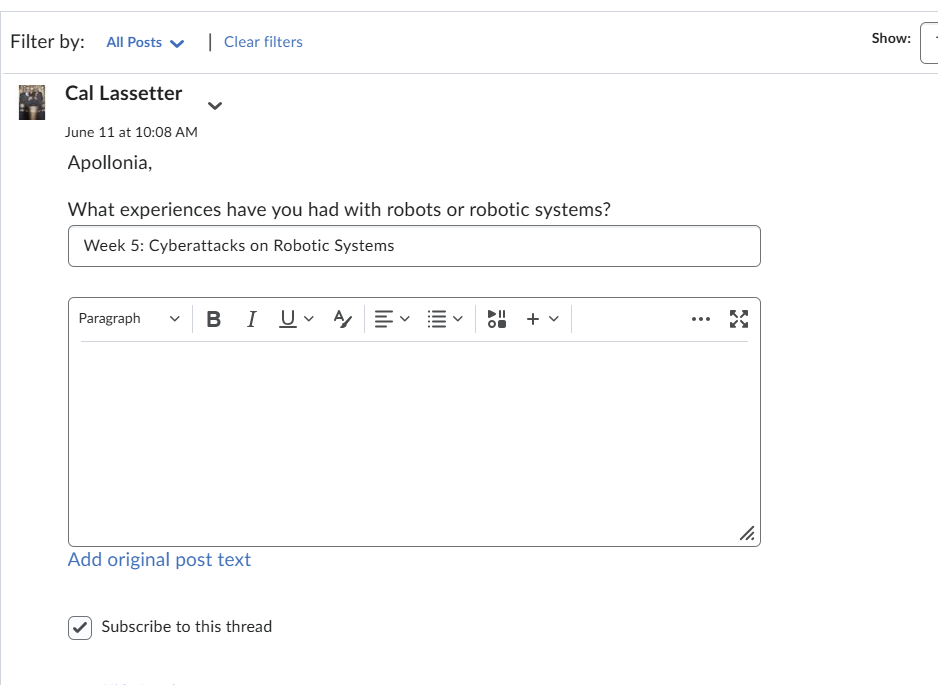
Task: Show more editor actions via ellipsis icon
Action: click(x=701, y=318)
